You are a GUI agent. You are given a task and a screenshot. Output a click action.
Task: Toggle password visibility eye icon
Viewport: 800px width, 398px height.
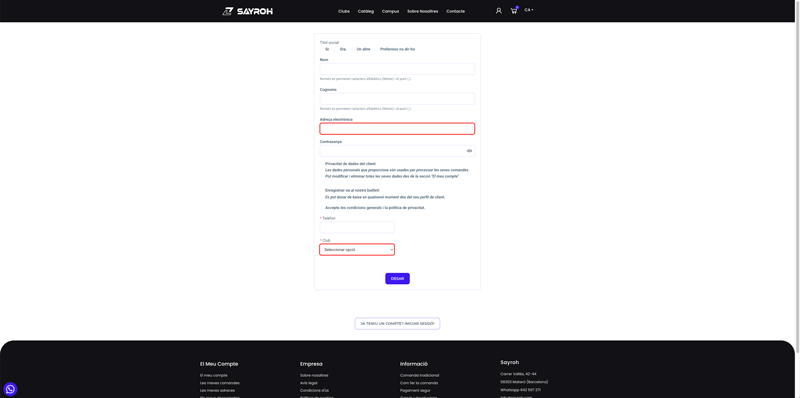pos(469,151)
